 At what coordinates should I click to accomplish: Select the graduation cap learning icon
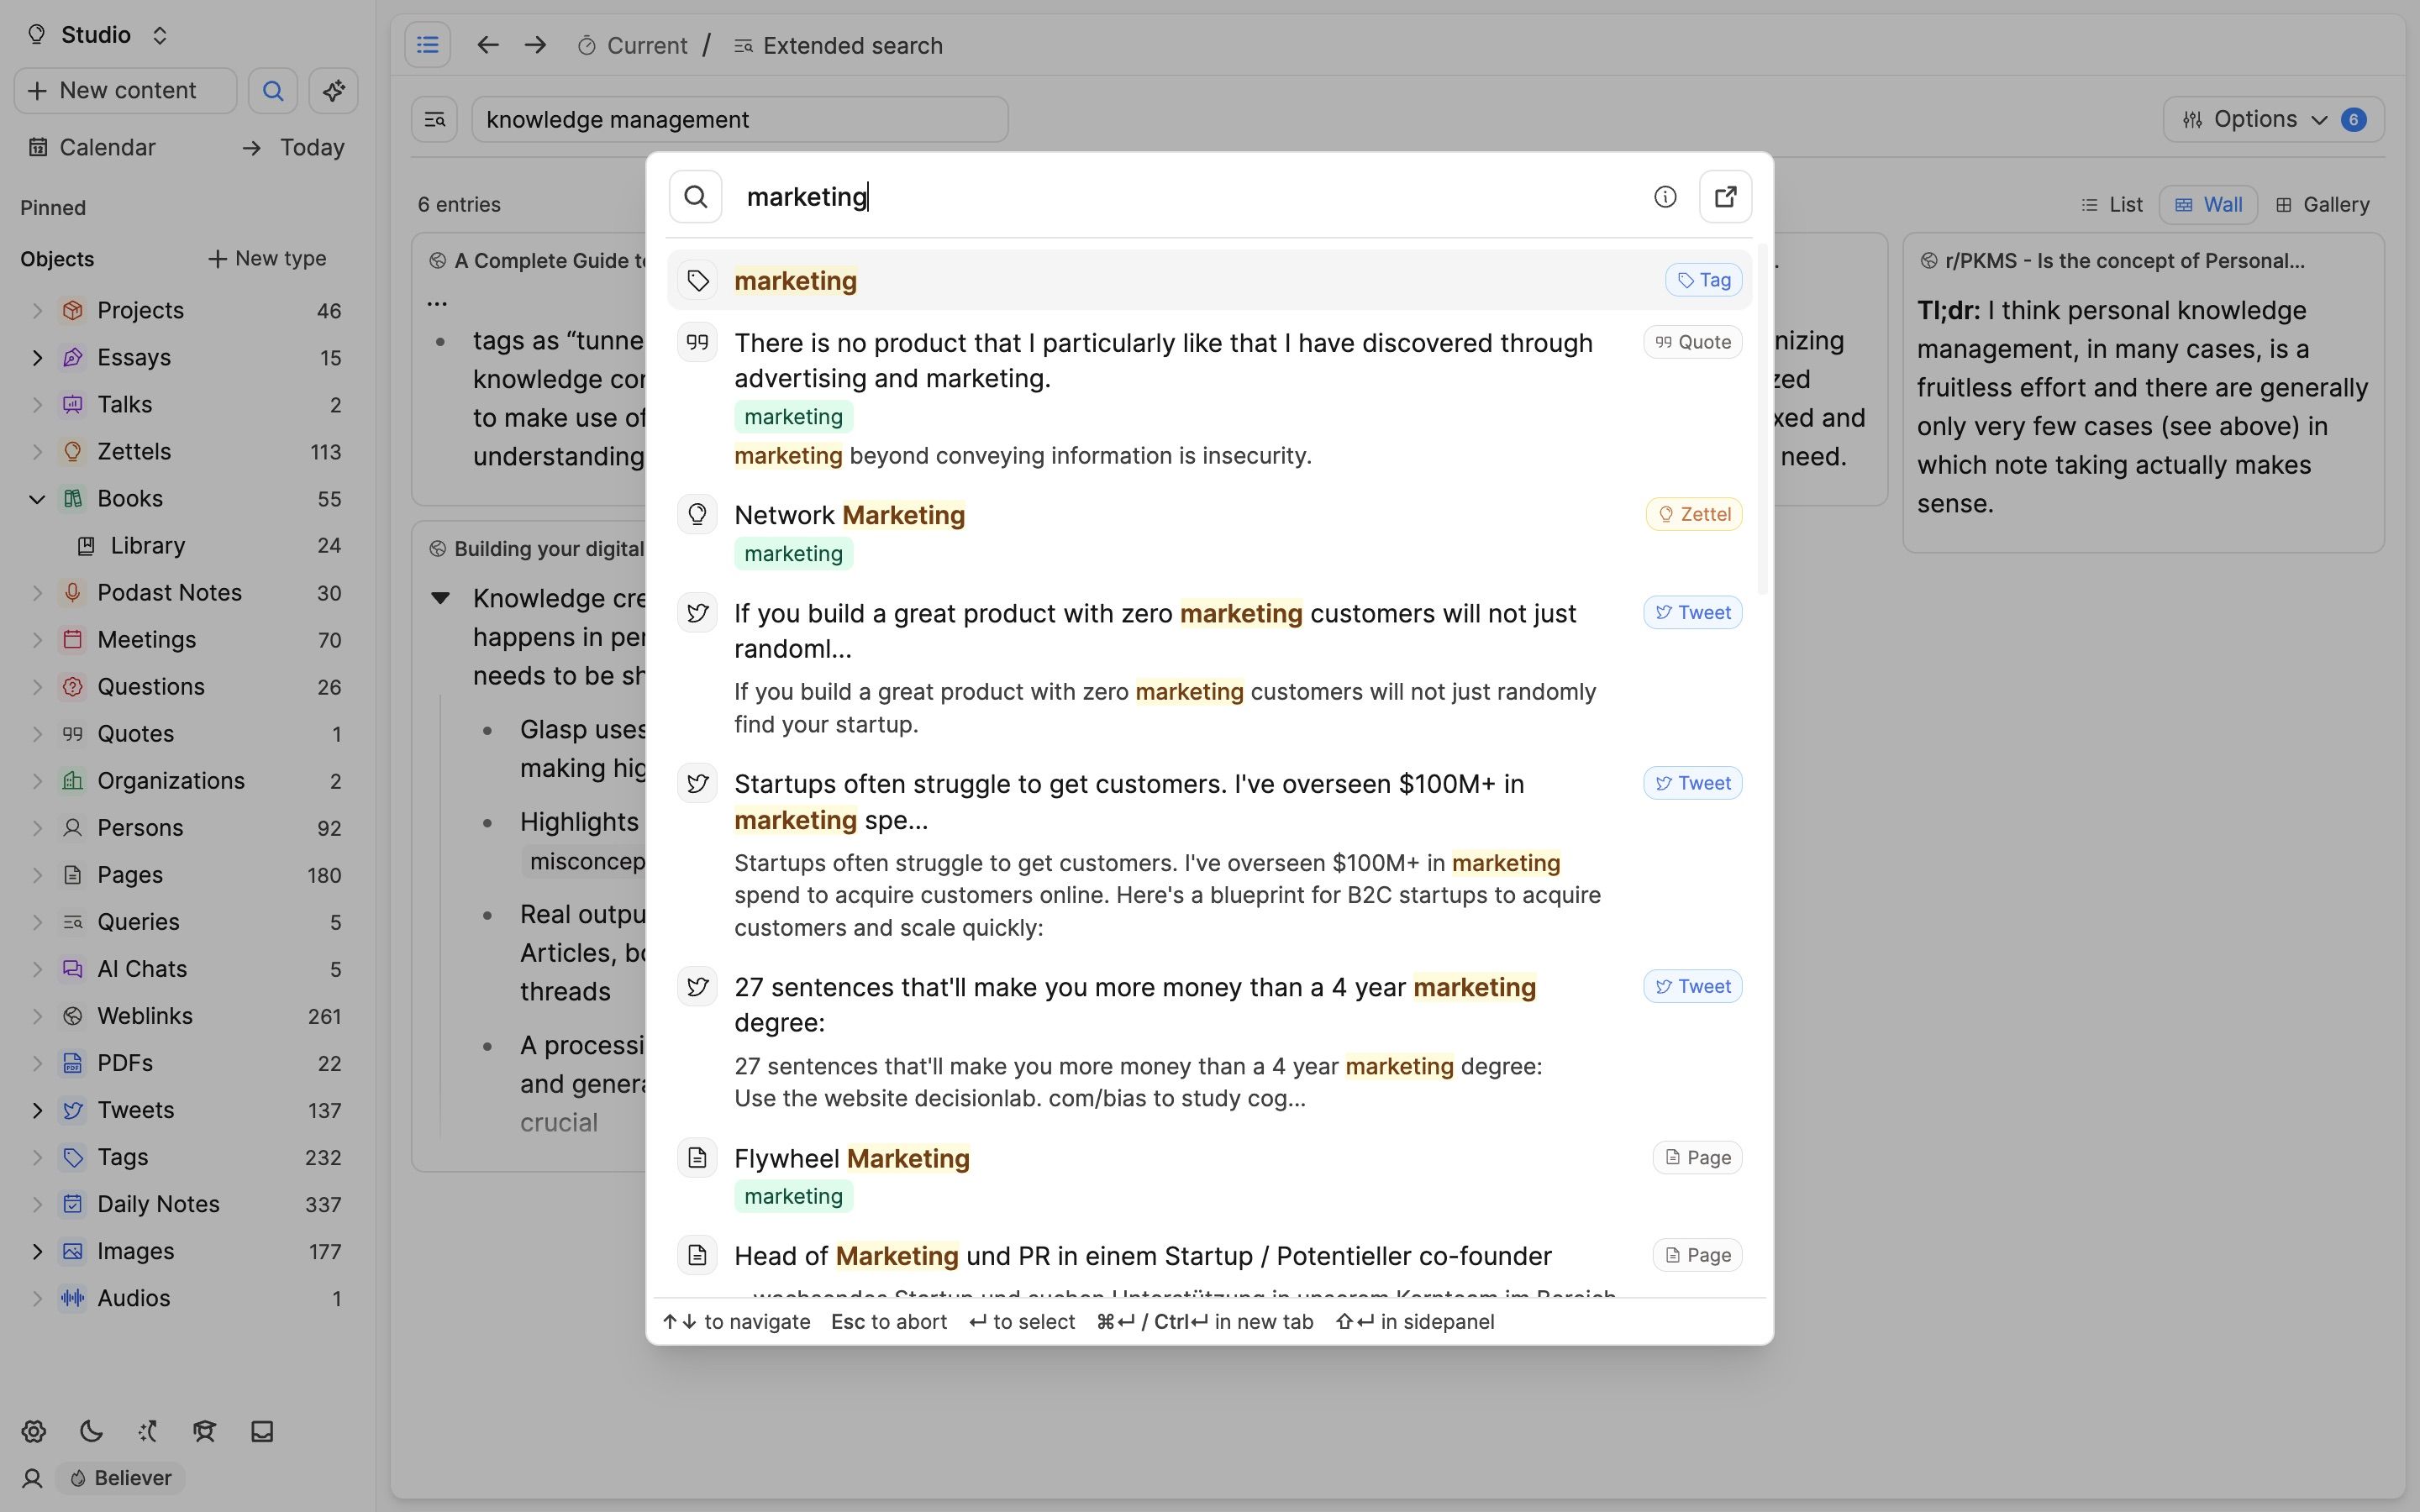point(204,1431)
